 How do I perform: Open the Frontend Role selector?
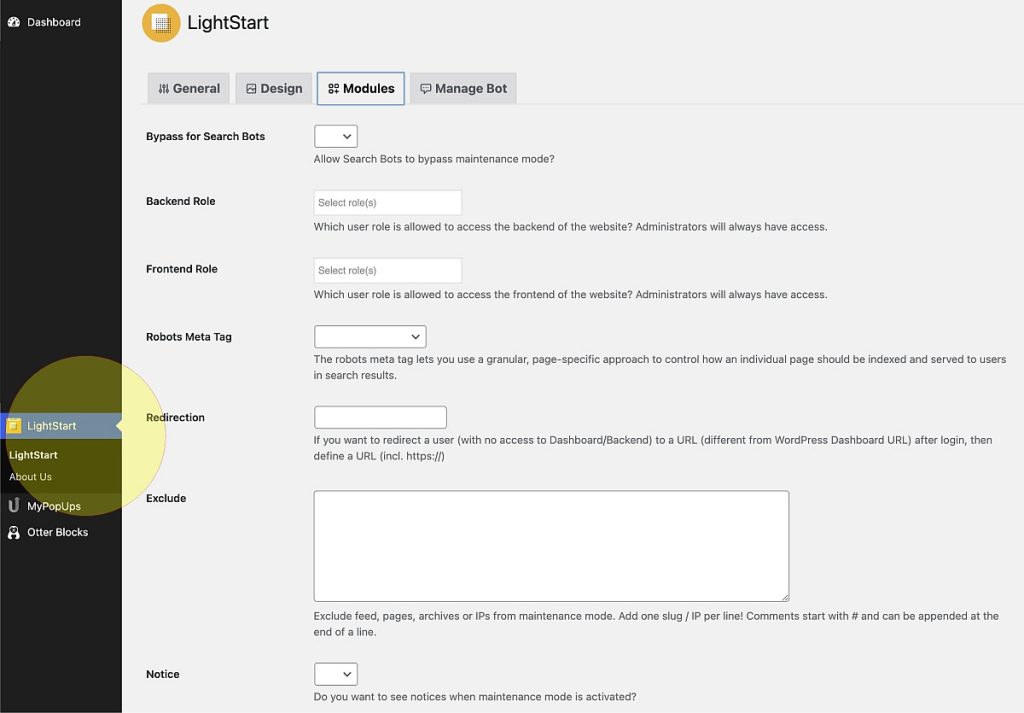[x=387, y=269]
